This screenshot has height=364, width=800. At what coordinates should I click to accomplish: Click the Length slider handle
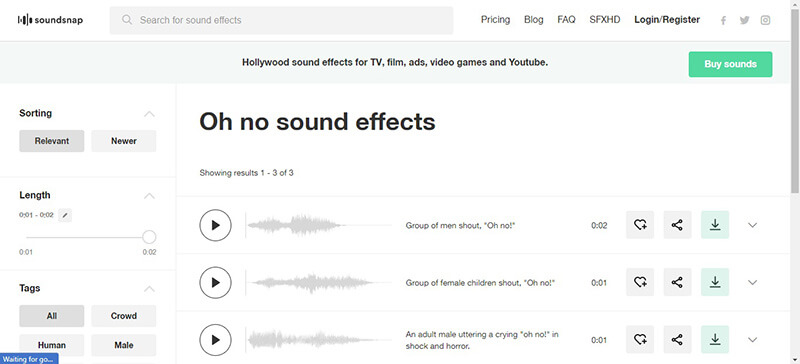[149, 237]
